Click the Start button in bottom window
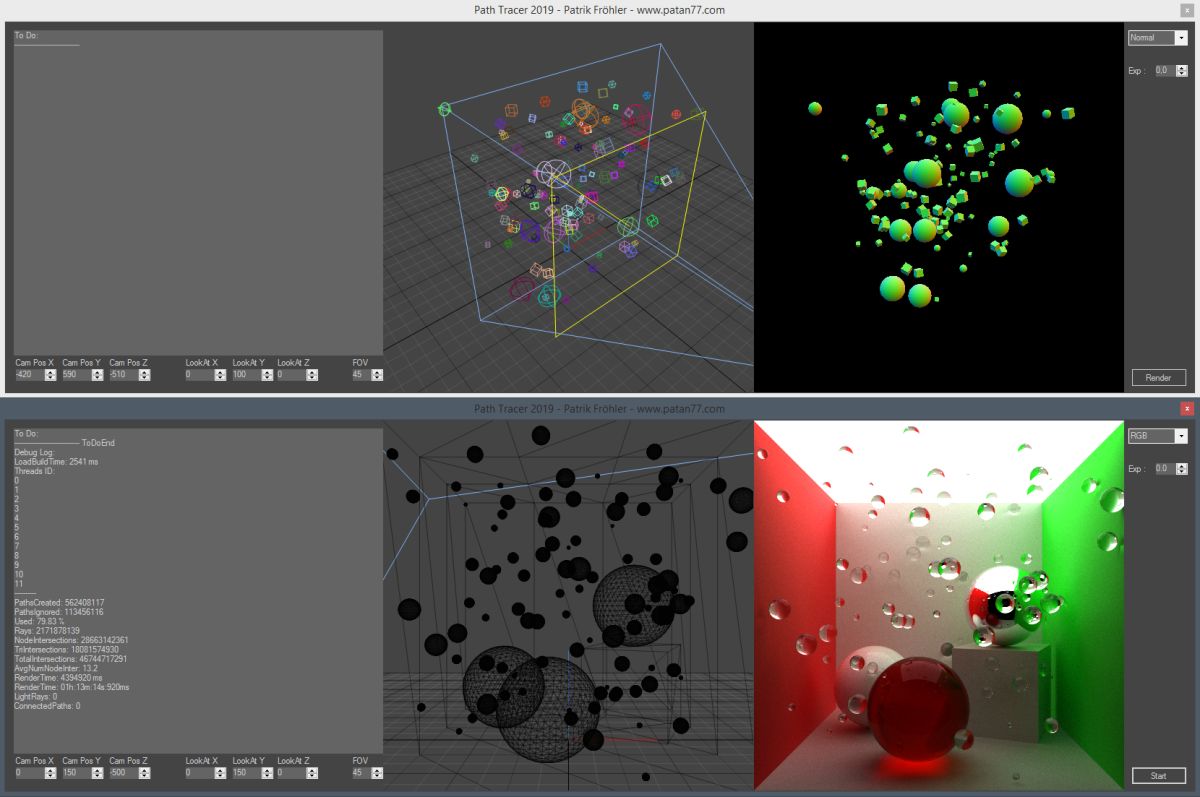Image resolution: width=1200 pixels, height=797 pixels. point(1158,775)
